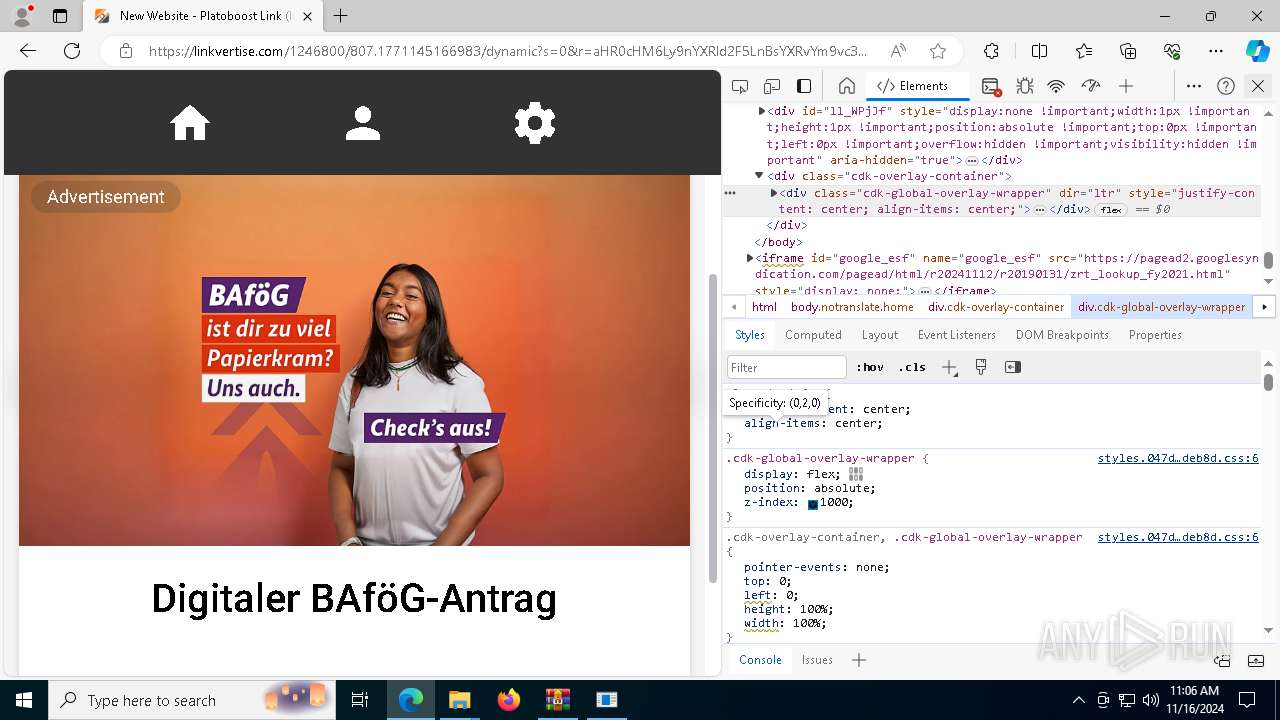The image size is (1280, 720).
Task: Refresh the browser page
Action: click(x=72, y=51)
